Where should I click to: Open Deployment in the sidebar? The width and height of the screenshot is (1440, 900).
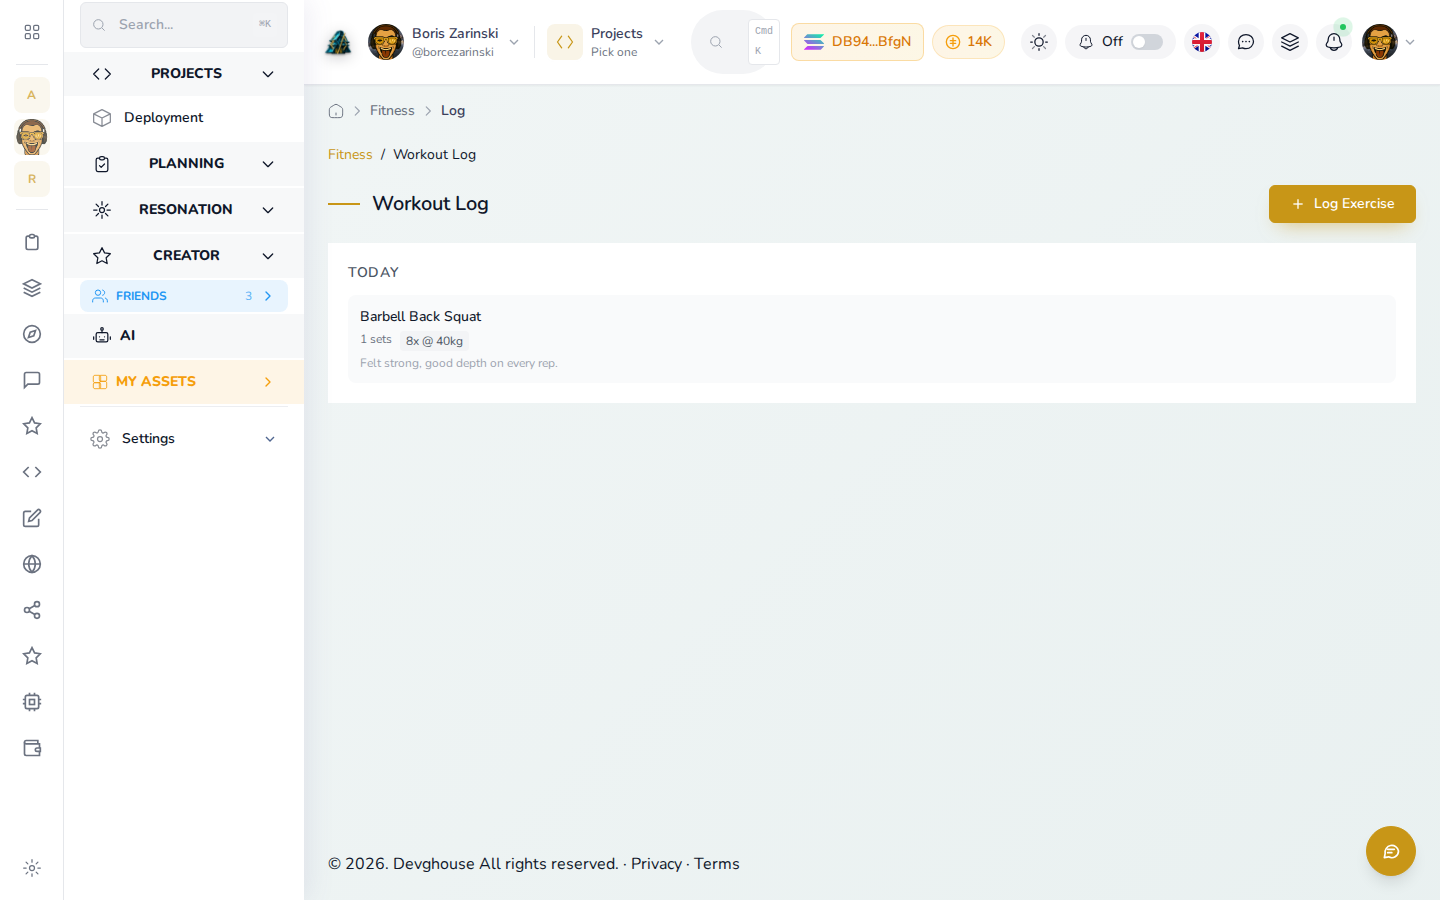tap(184, 118)
